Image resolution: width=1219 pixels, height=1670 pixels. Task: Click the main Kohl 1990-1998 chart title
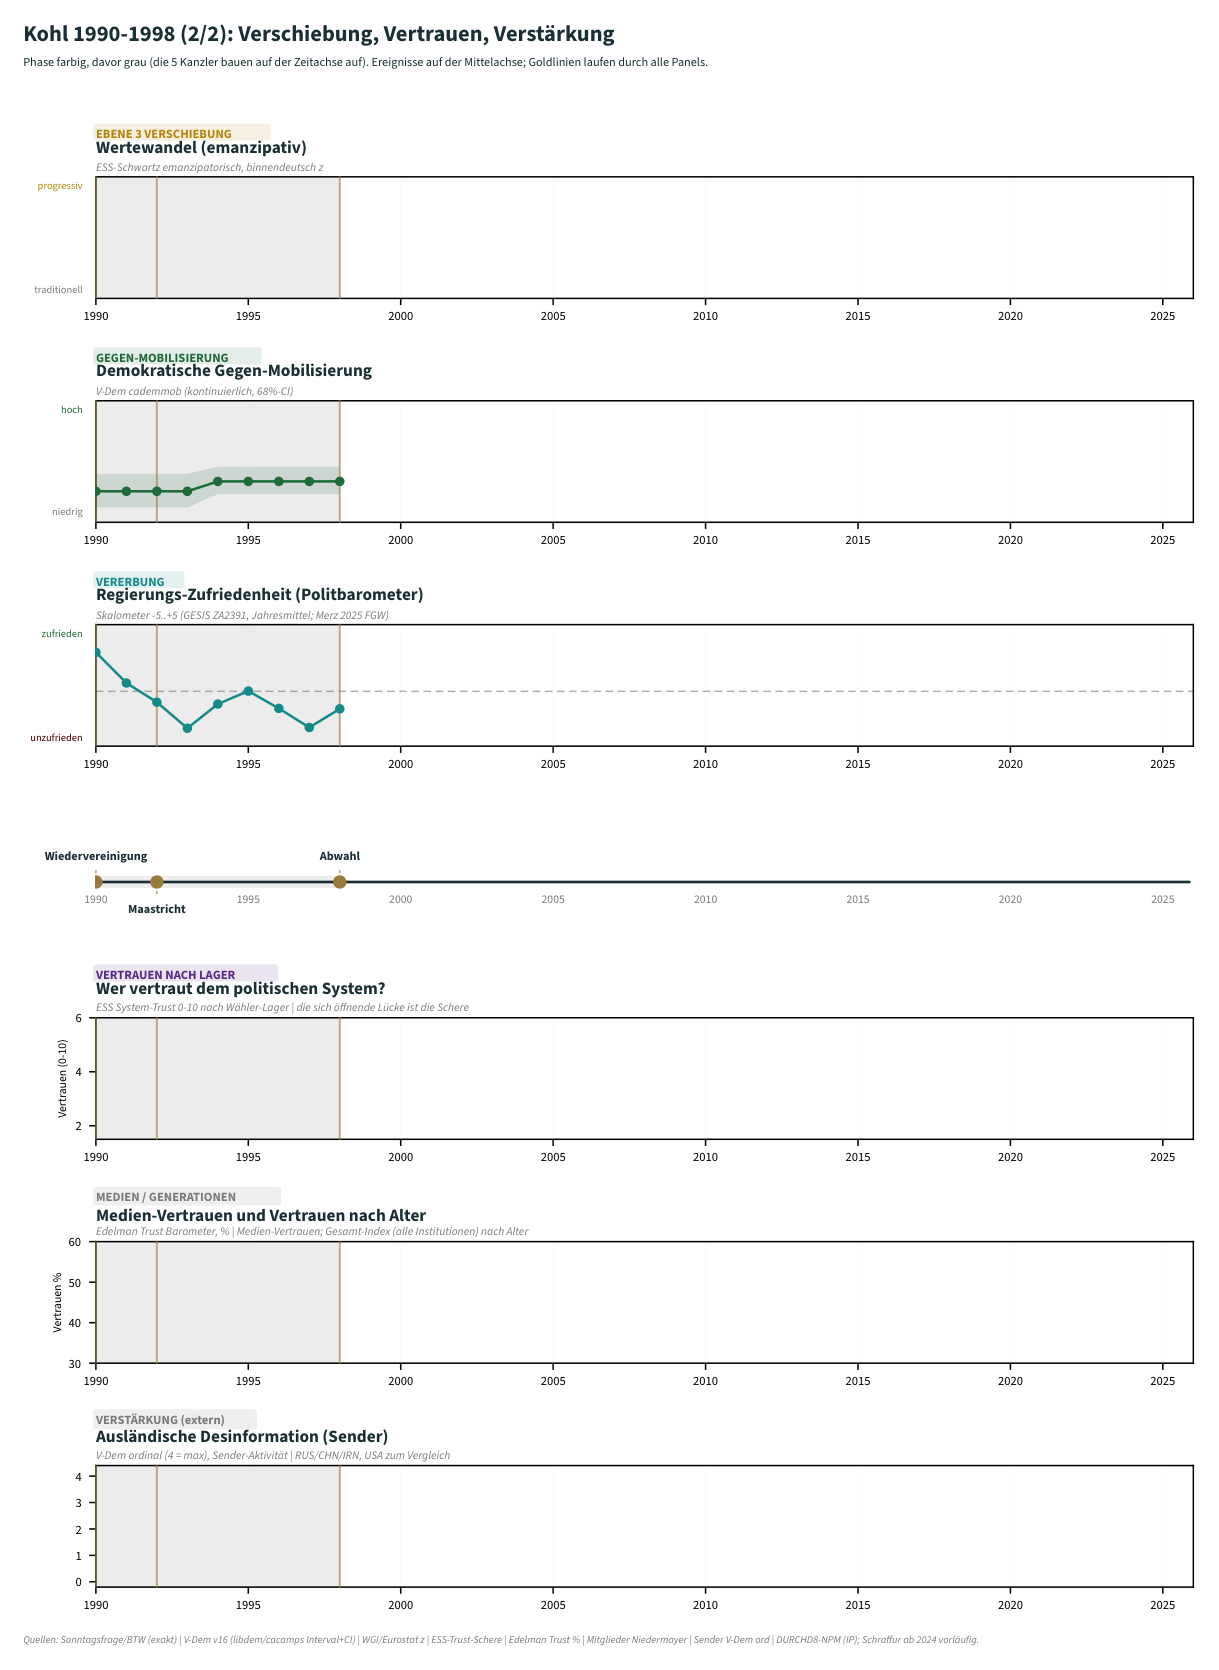[x=319, y=34]
